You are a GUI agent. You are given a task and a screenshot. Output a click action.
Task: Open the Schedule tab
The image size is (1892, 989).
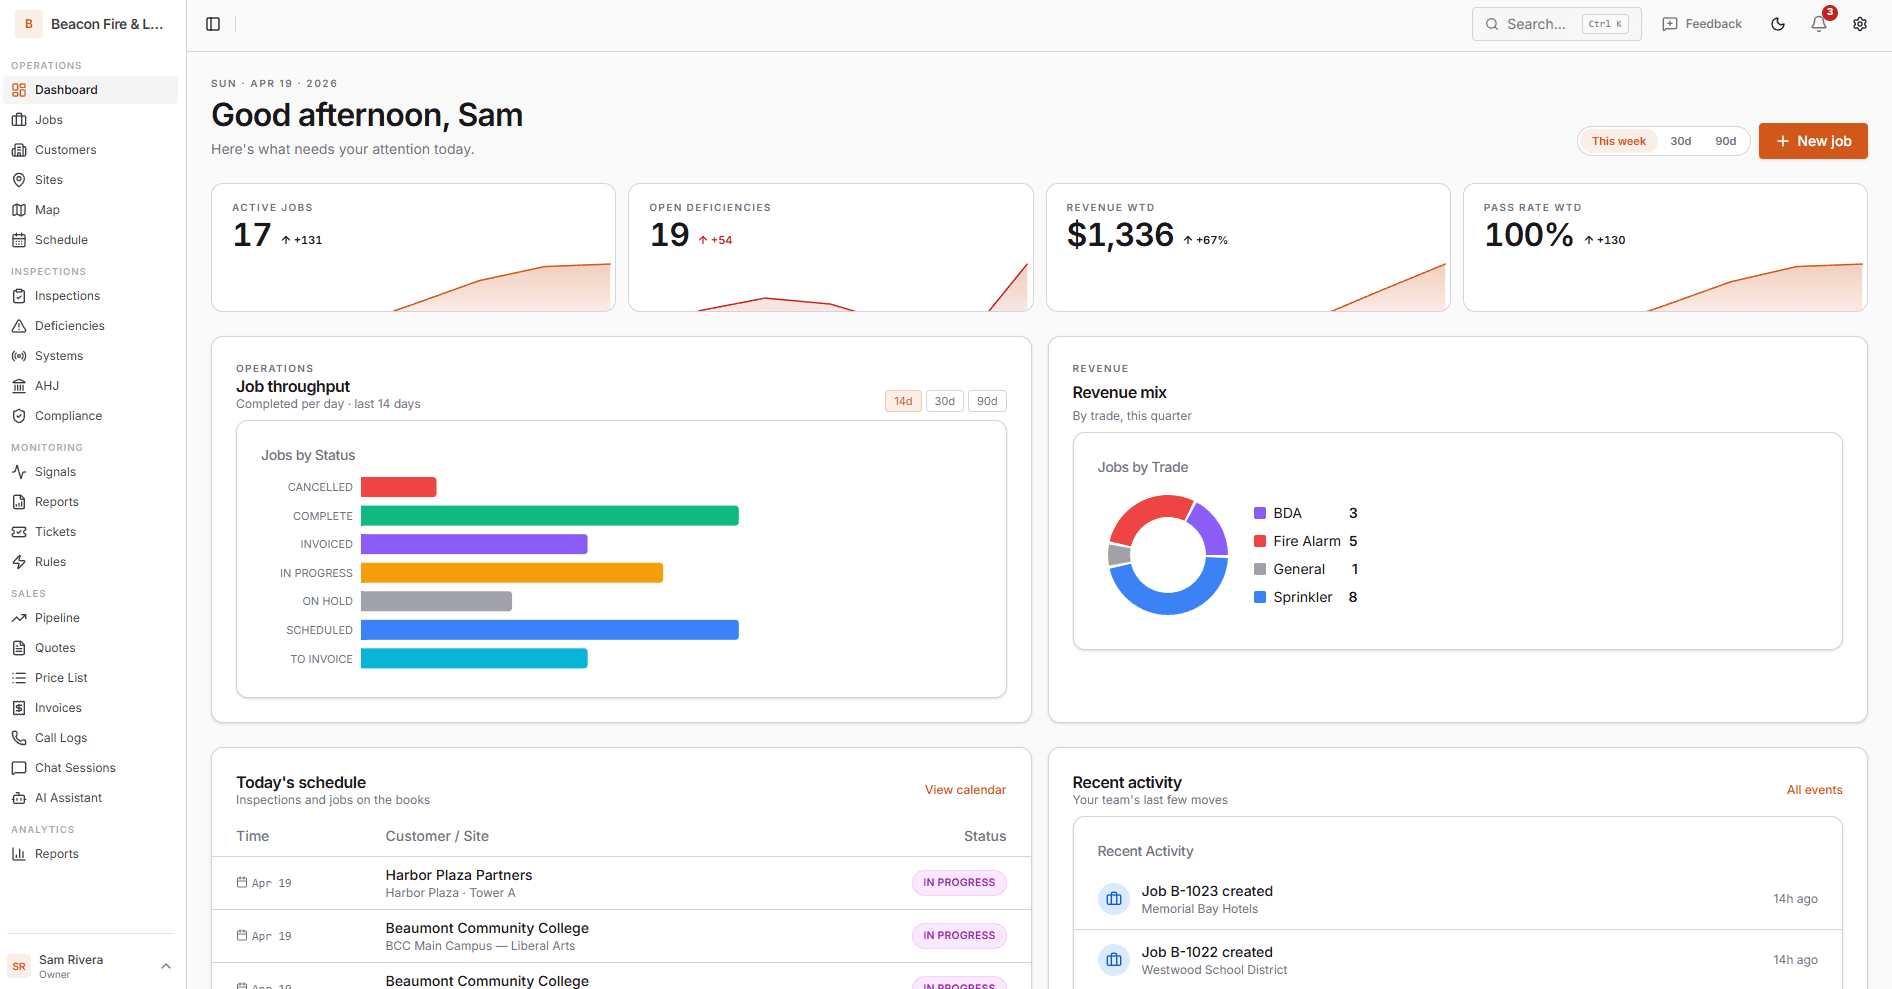pos(62,239)
